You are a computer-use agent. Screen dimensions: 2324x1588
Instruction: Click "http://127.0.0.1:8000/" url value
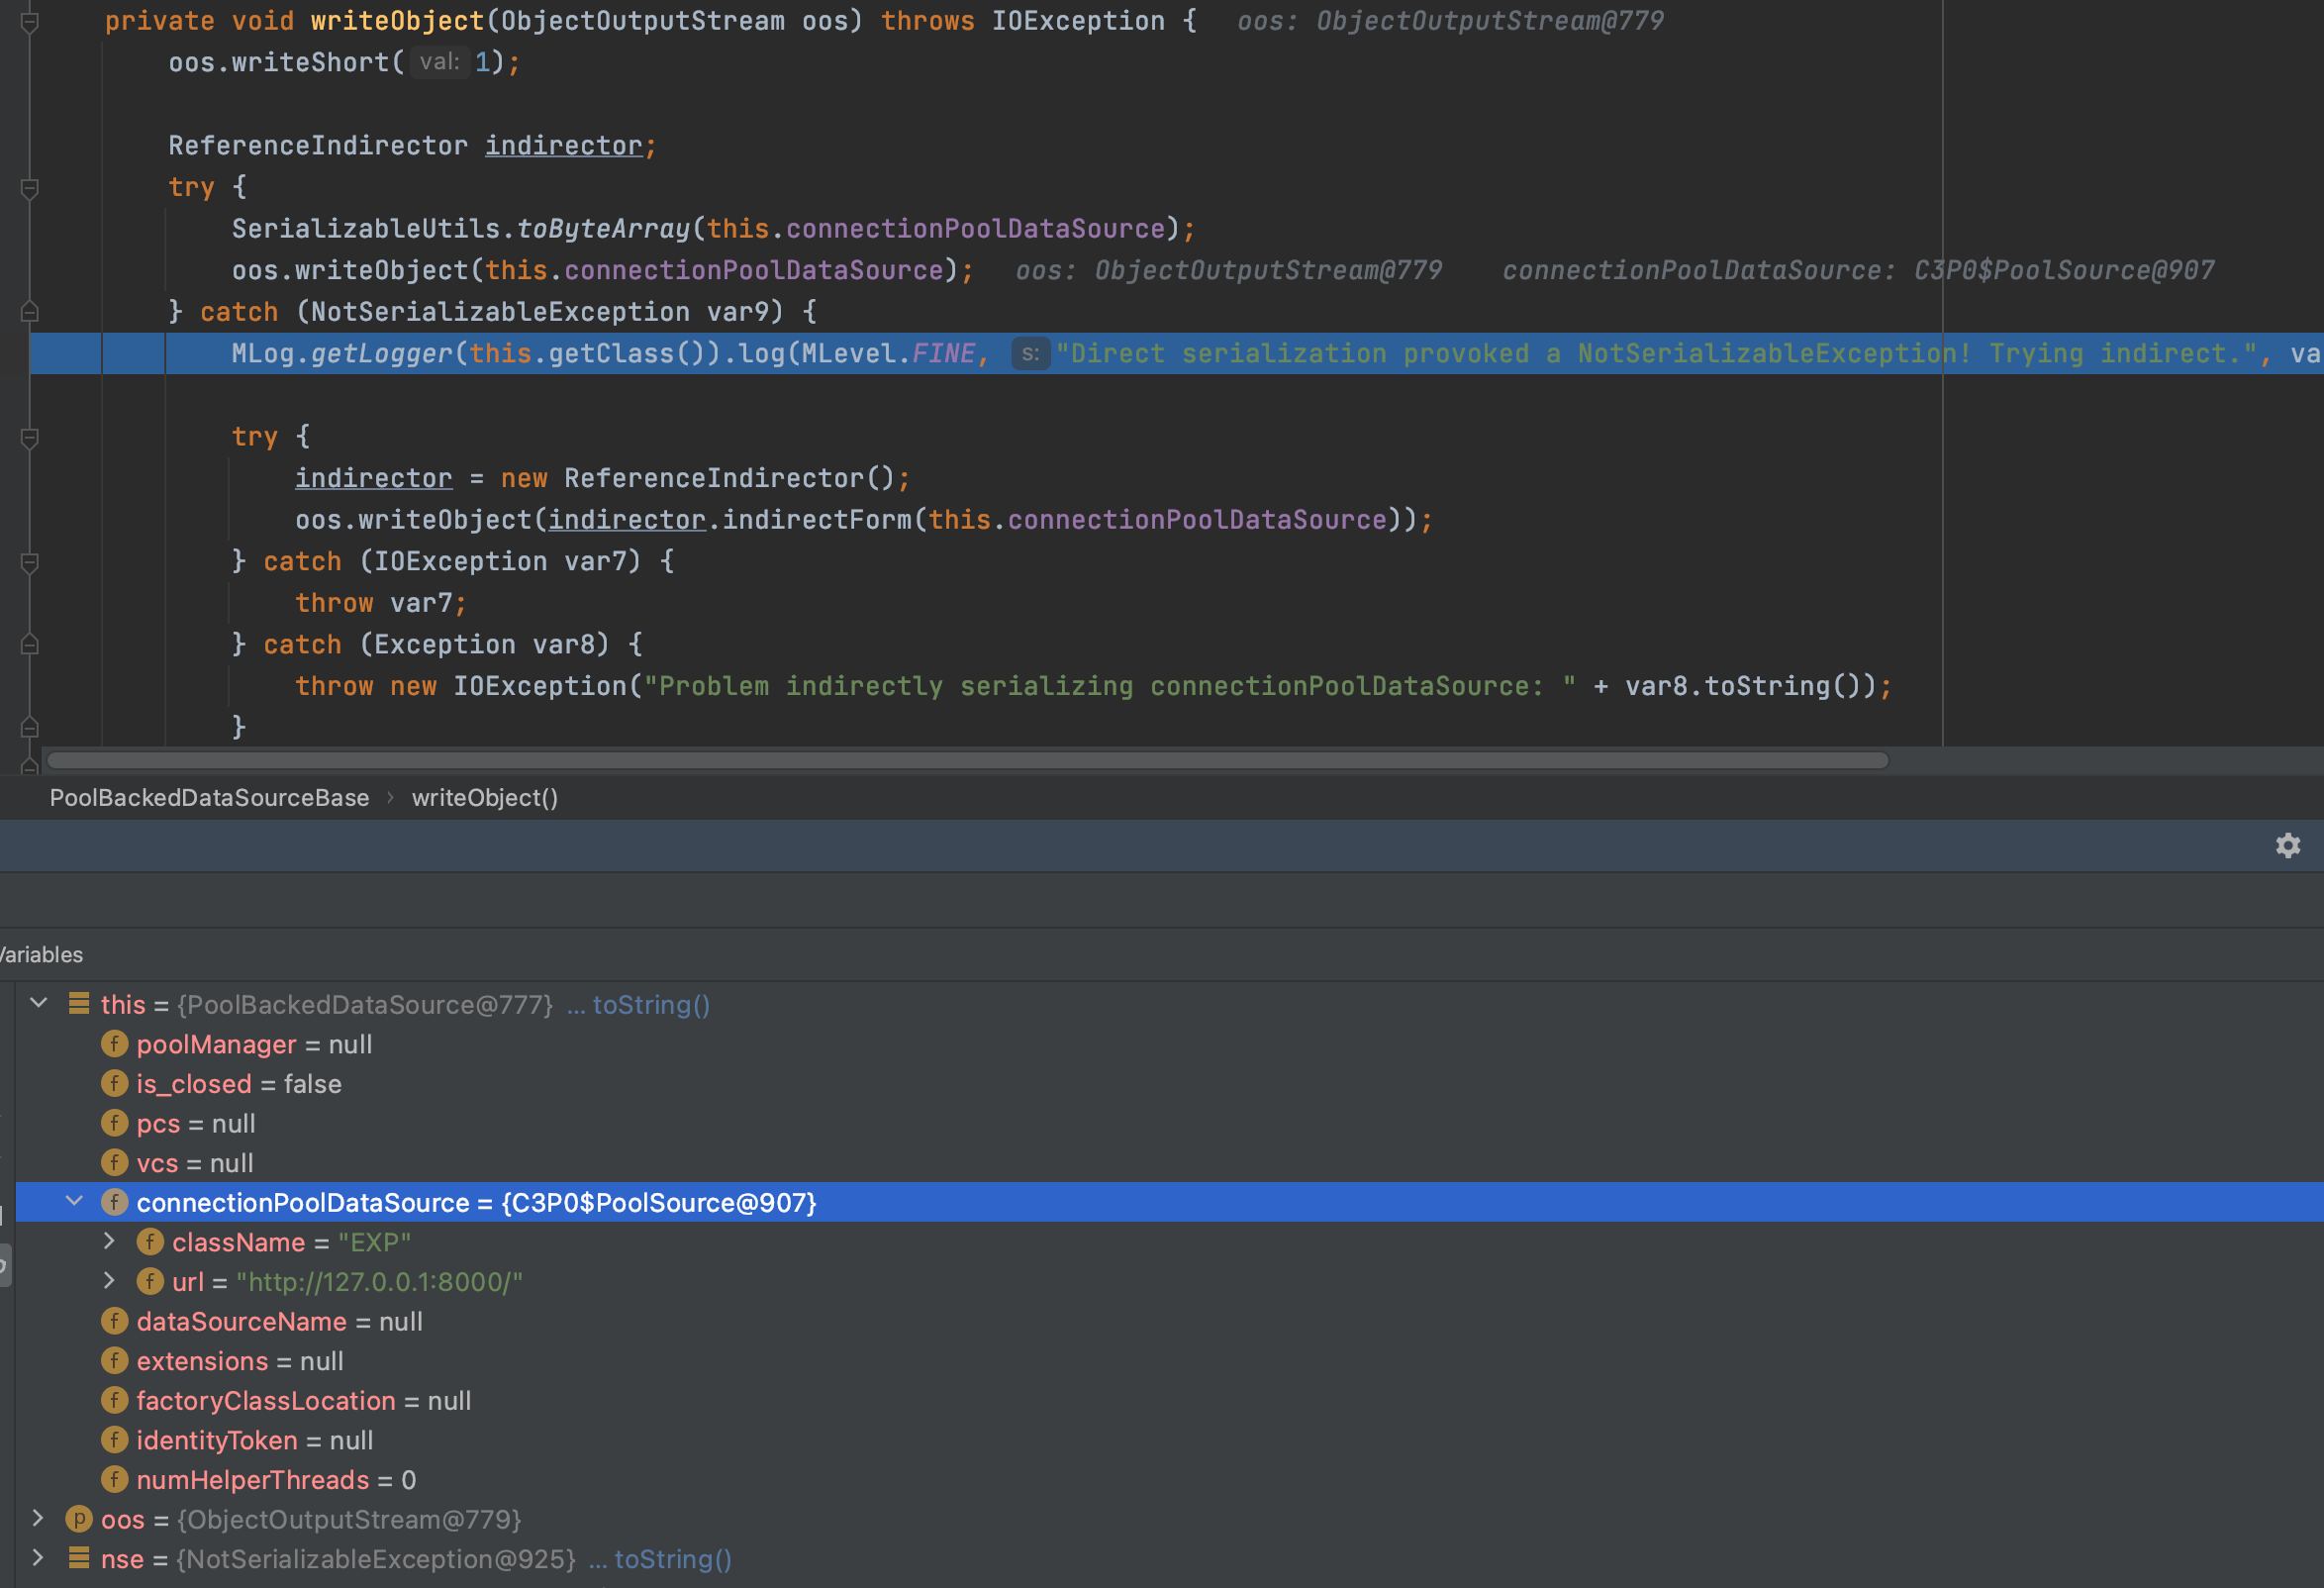click(x=379, y=1282)
